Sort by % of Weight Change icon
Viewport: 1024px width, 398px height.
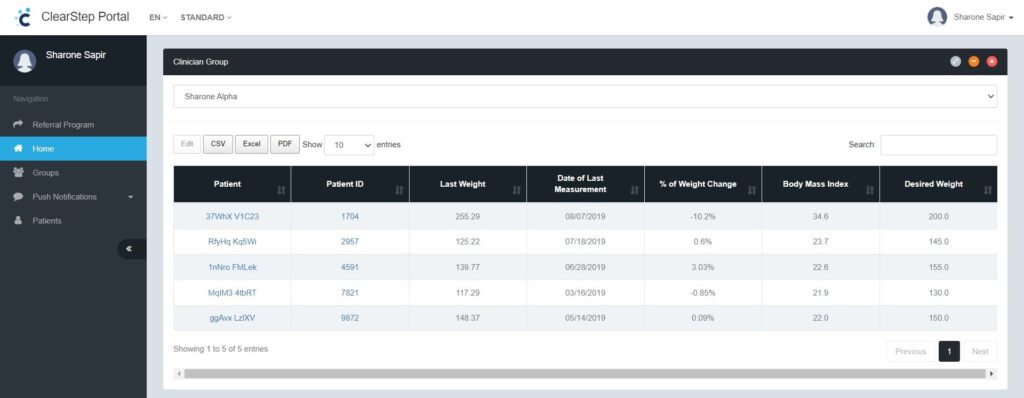pyautogui.click(x=752, y=190)
